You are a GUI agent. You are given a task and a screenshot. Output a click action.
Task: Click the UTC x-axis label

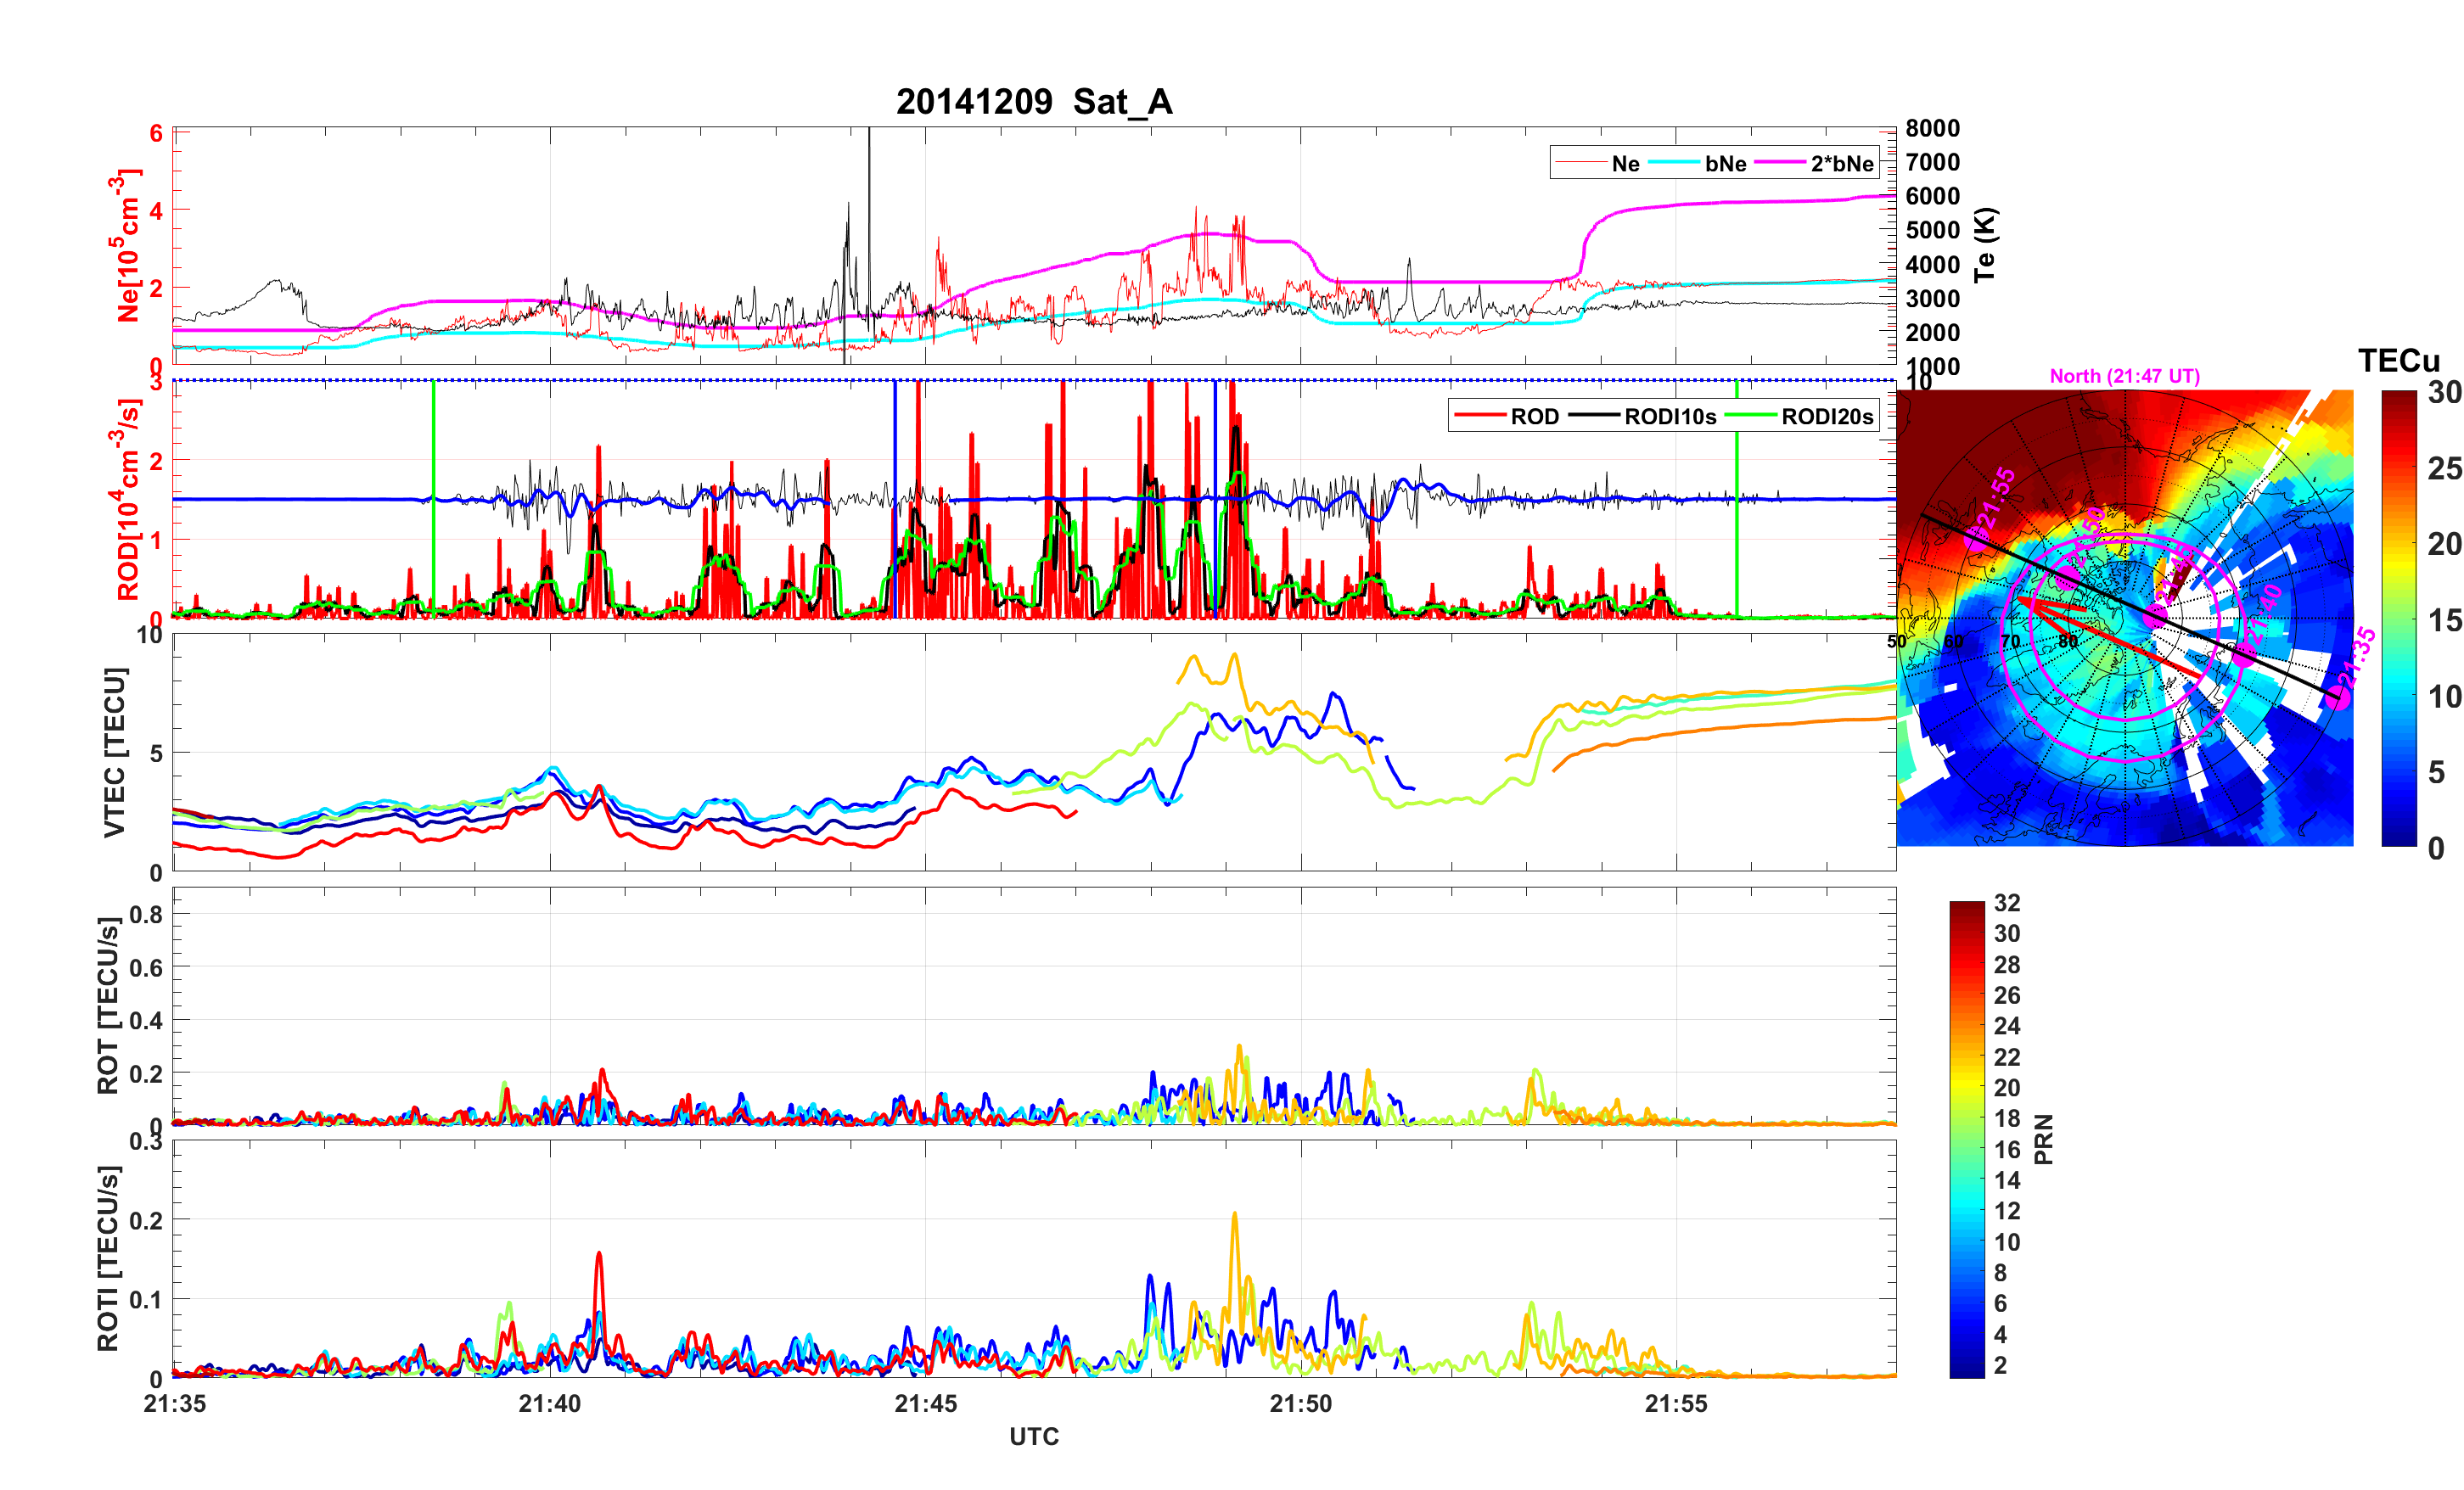(x=1033, y=1437)
